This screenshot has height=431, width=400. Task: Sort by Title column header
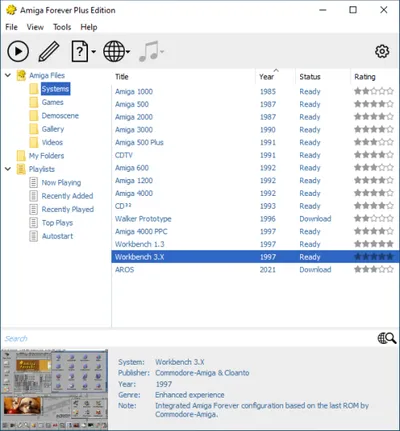183,77
